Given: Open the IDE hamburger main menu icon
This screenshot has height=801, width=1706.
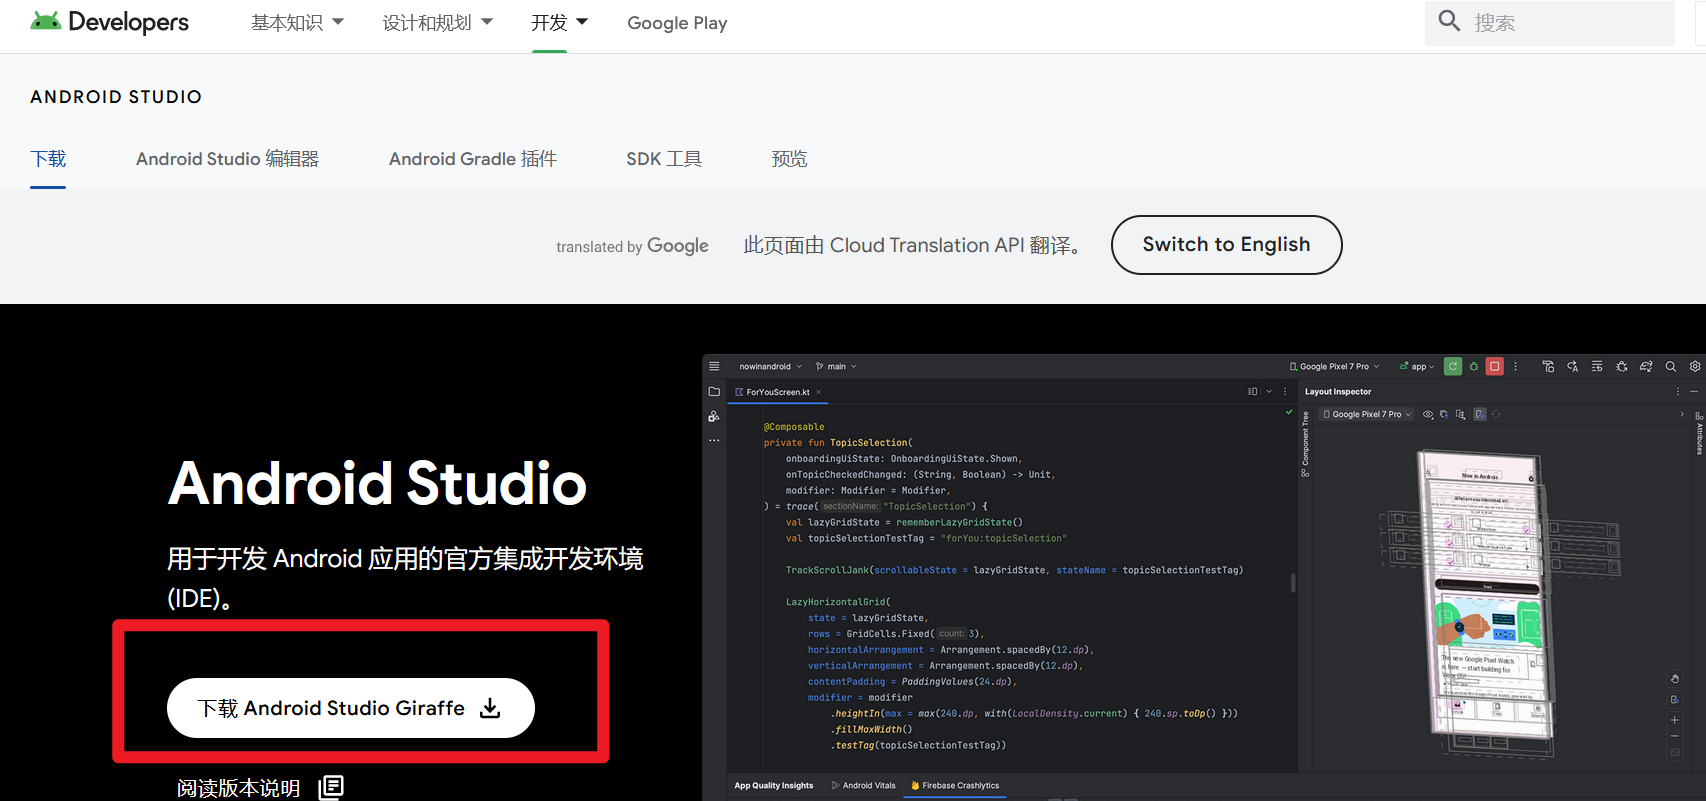Looking at the screenshot, I should coord(714,366).
